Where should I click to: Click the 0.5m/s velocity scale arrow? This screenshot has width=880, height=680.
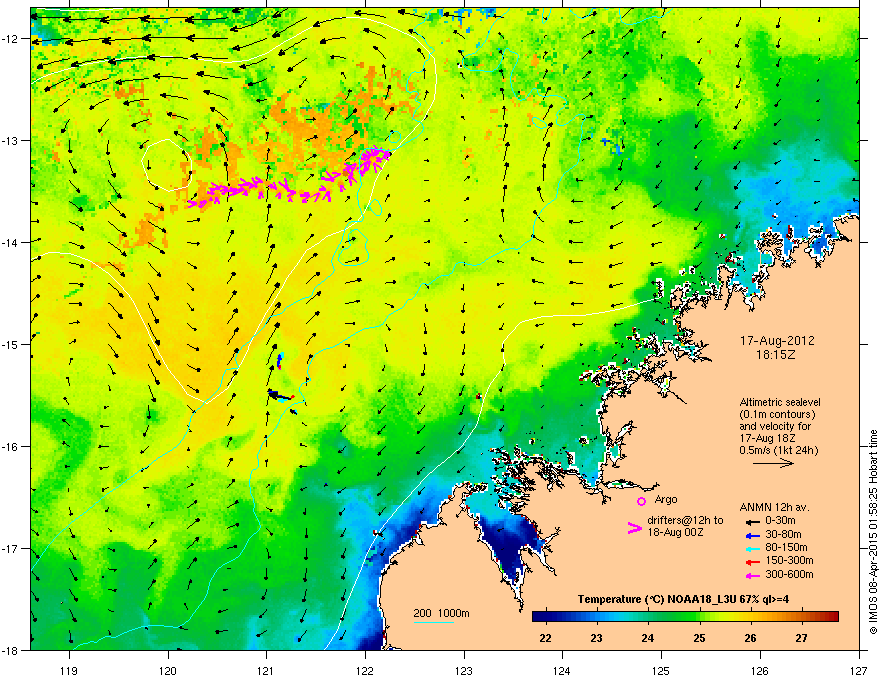tap(773, 463)
